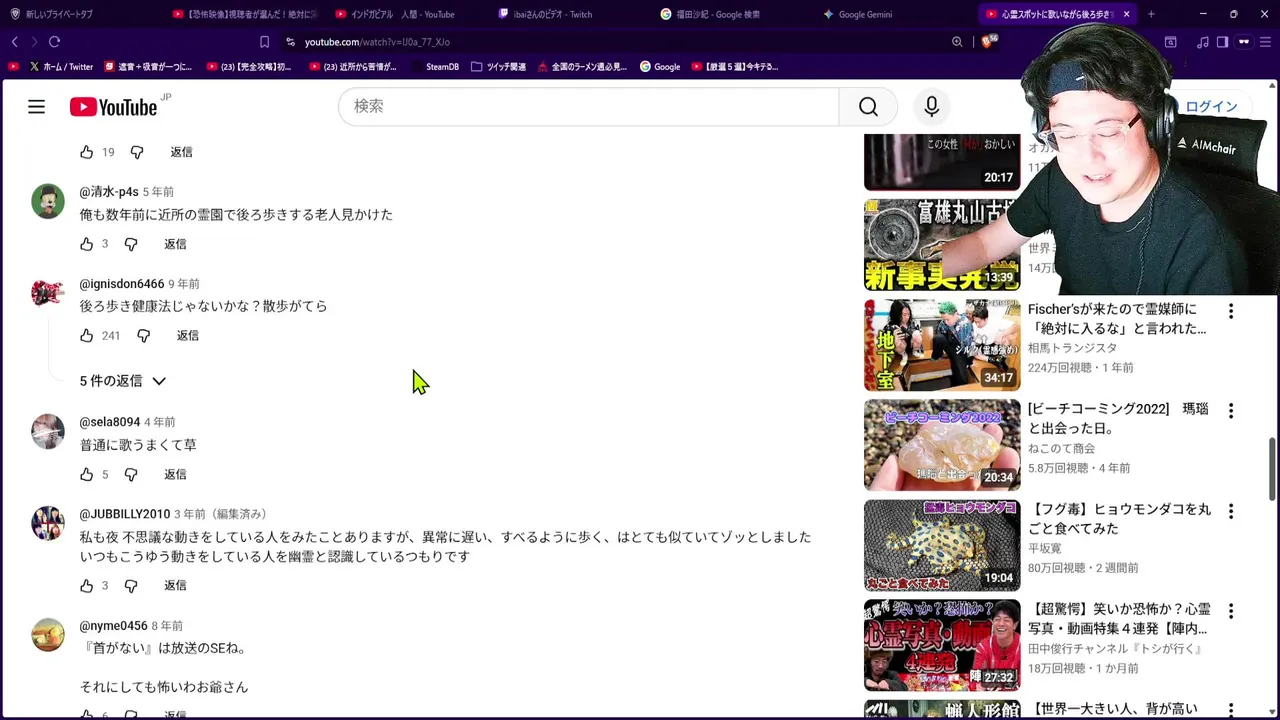This screenshot has width=1280, height=720.
Task: Open the video title ヒョウモンダコを丸ごと食べてみた
Action: 1119,519
